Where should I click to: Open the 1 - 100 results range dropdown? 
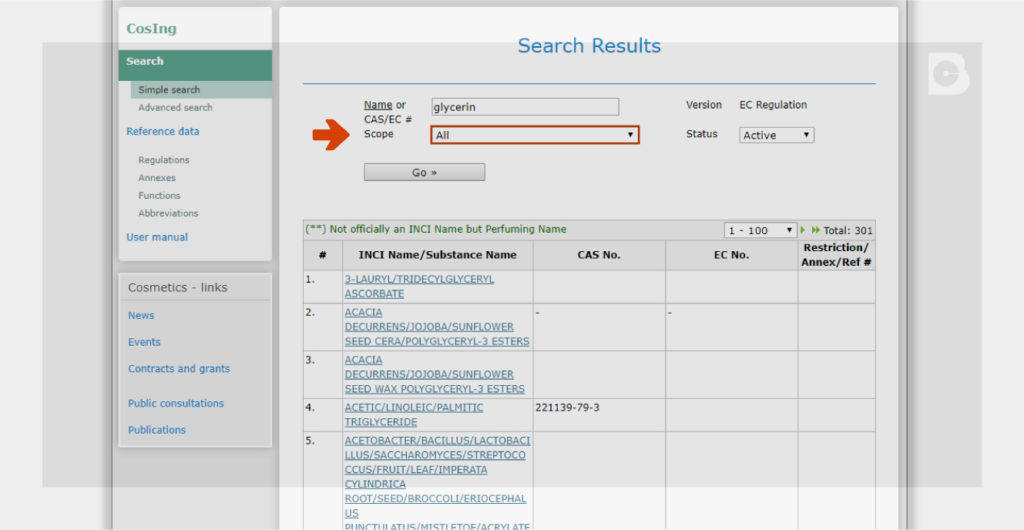coord(760,230)
